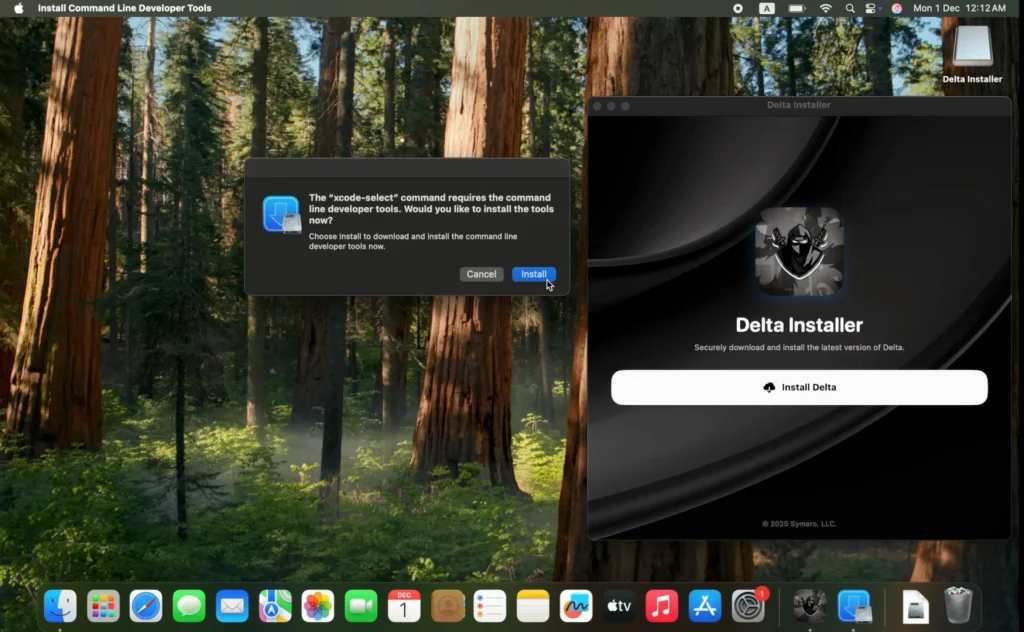The width and height of the screenshot is (1024, 632).
Task: Open the Trash from the Dock
Action: pos(958,605)
